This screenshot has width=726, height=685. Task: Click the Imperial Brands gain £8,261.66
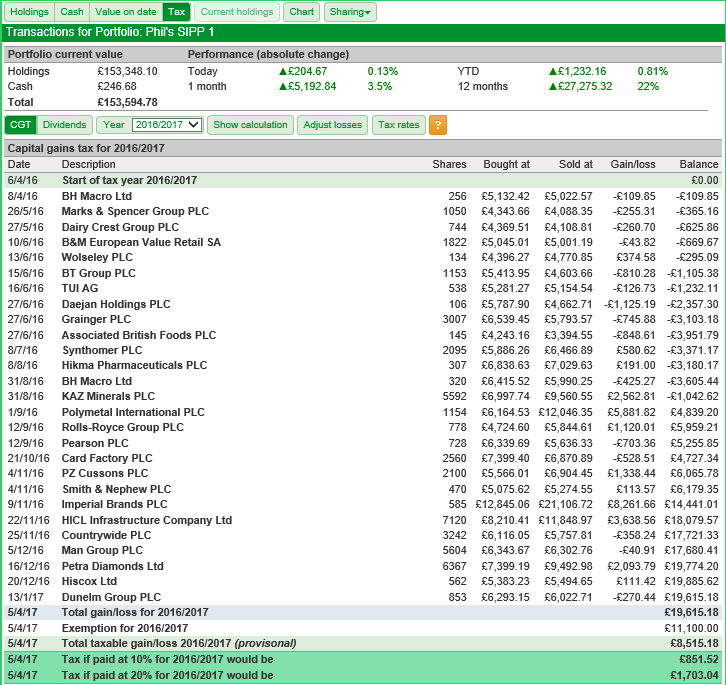[x=631, y=504]
